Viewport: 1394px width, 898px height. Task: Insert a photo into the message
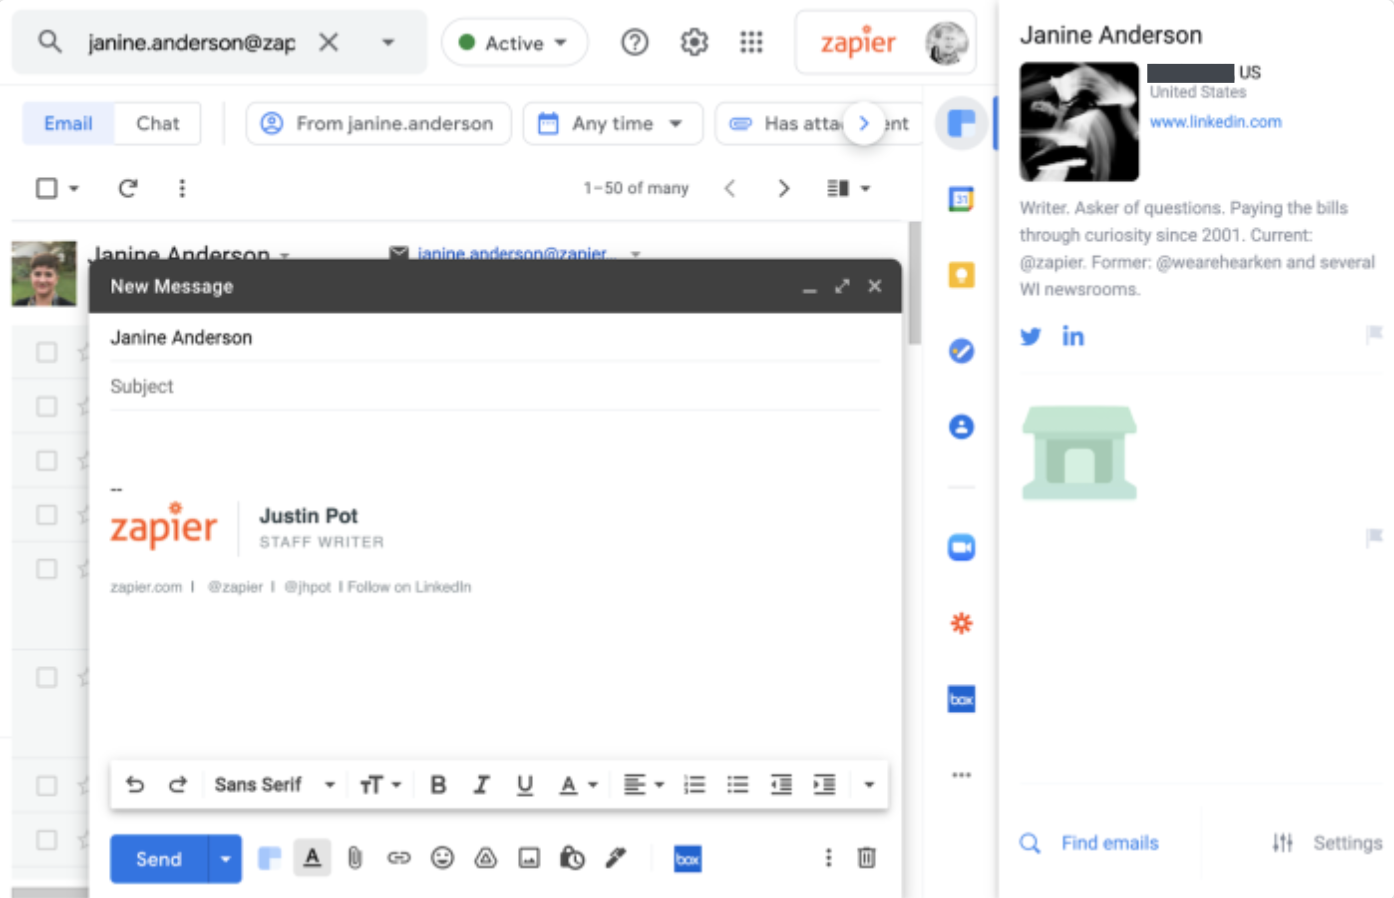point(529,858)
